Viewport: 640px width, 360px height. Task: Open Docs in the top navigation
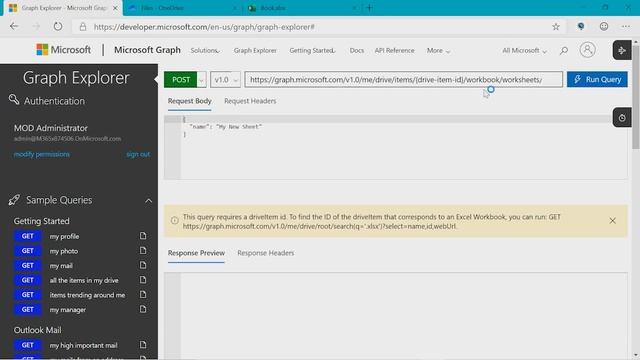coord(357,51)
